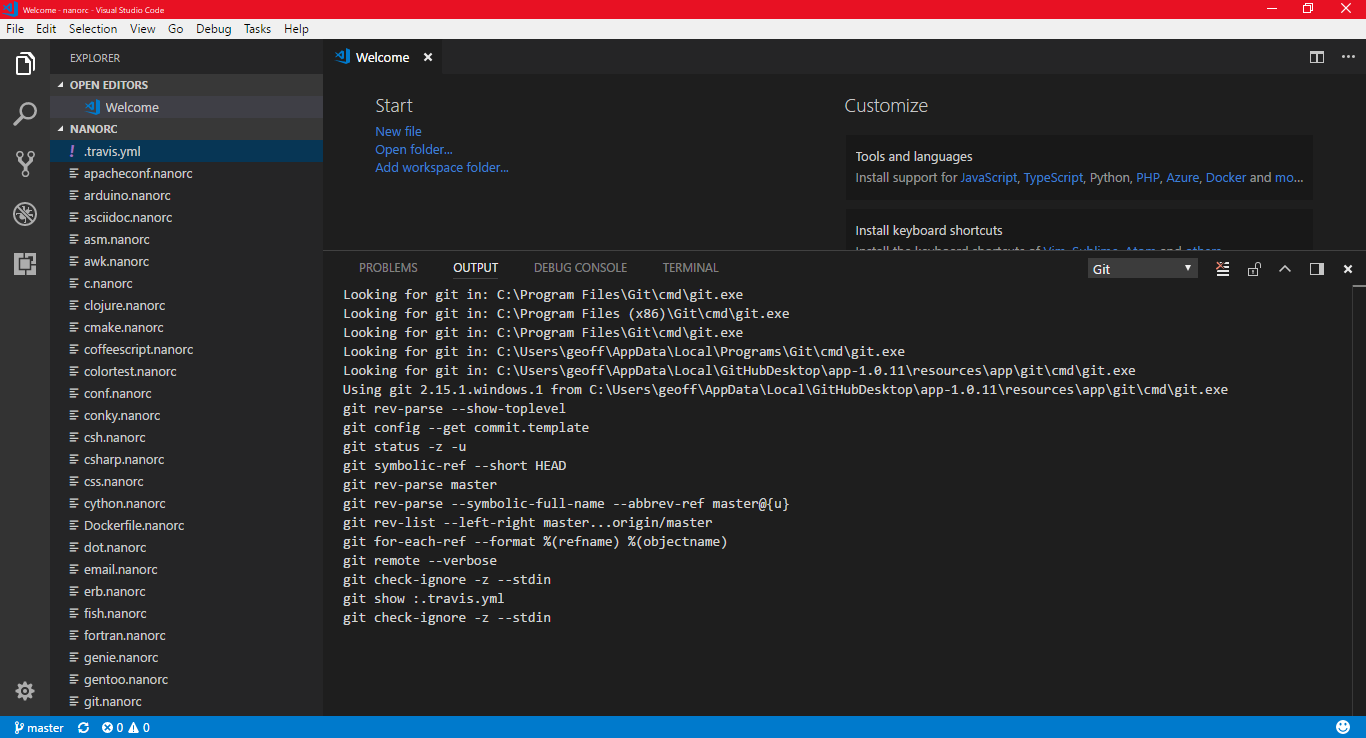Click the JavaScript language link
The width and height of the screenshot is (1366, 738).
[x=989, y=177]
